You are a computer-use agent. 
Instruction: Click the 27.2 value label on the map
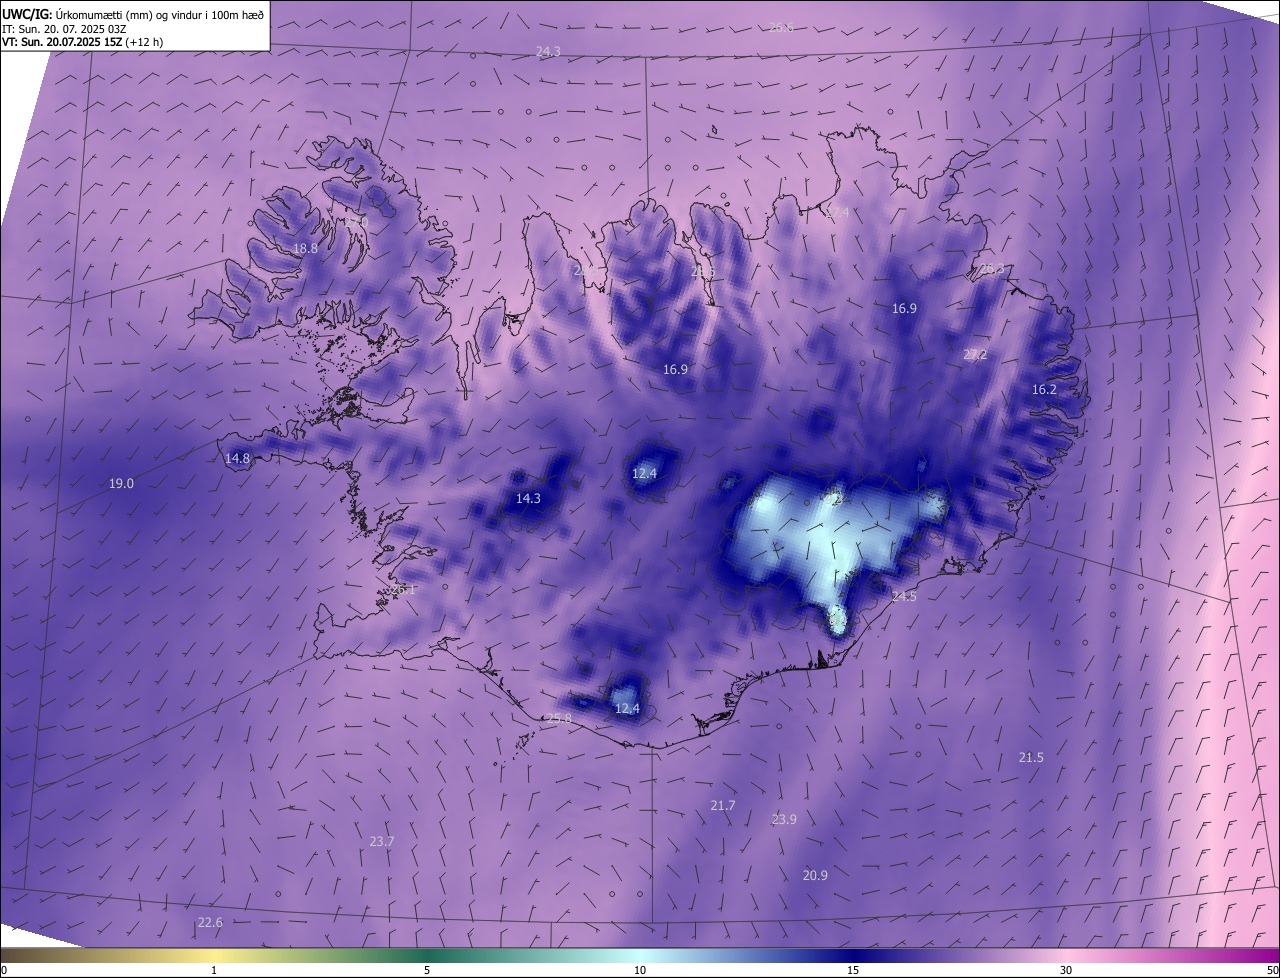pyautogui.click(x=975, y=354)
